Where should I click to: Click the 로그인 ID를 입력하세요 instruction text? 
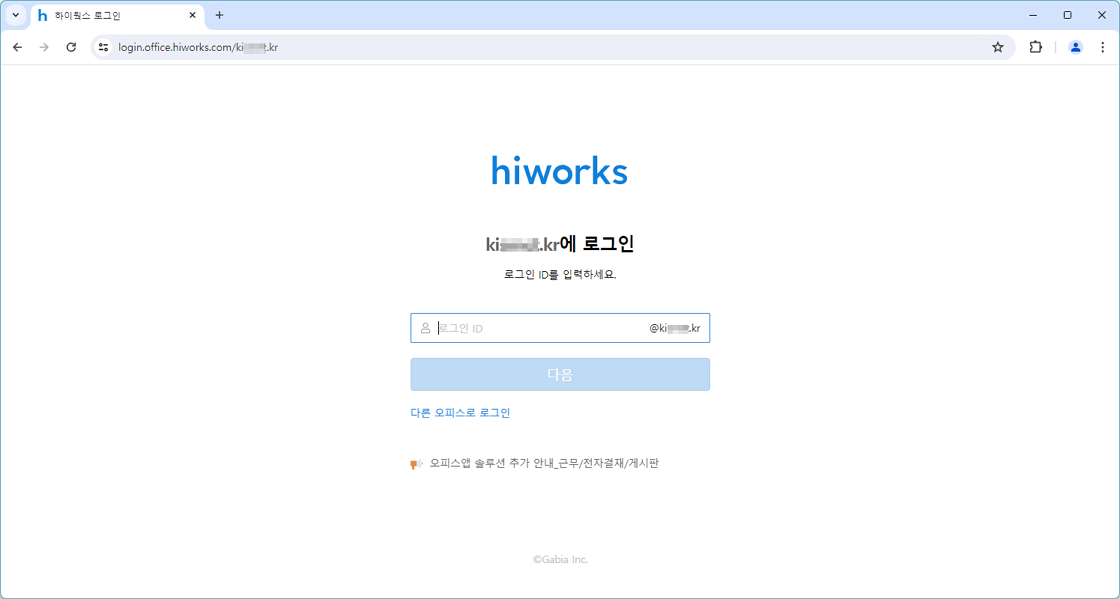(560, 275)
